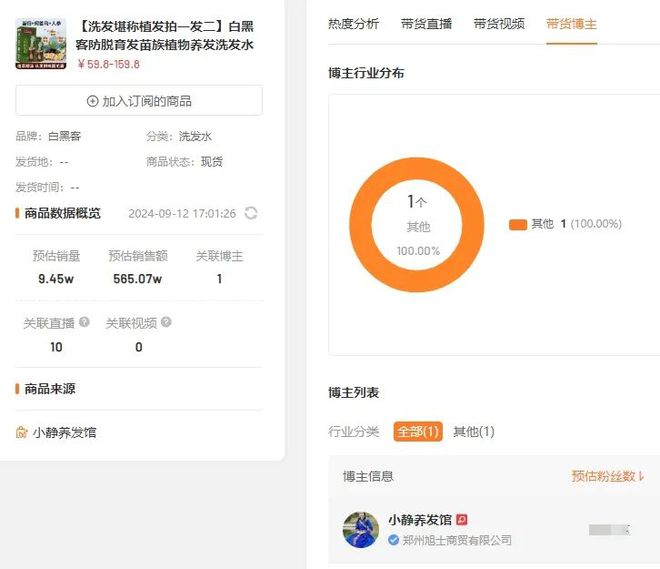
Task: Click the brand value 白黑客
Action: 64,136
